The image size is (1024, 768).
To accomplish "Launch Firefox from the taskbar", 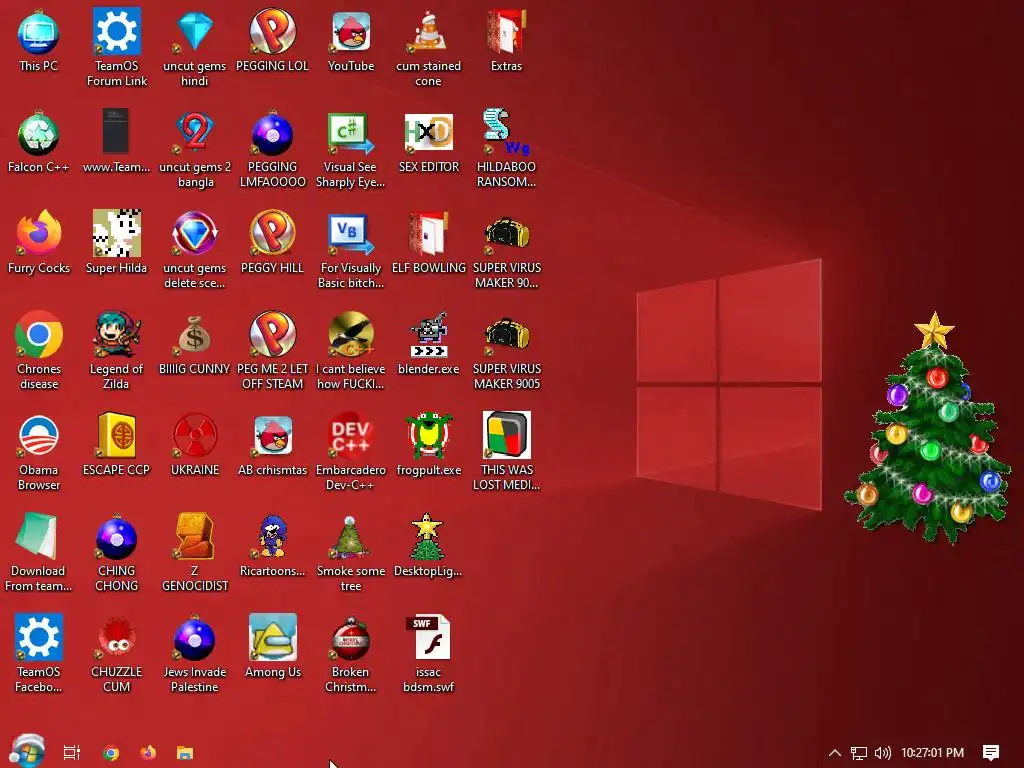I will (x=148, y=753).
